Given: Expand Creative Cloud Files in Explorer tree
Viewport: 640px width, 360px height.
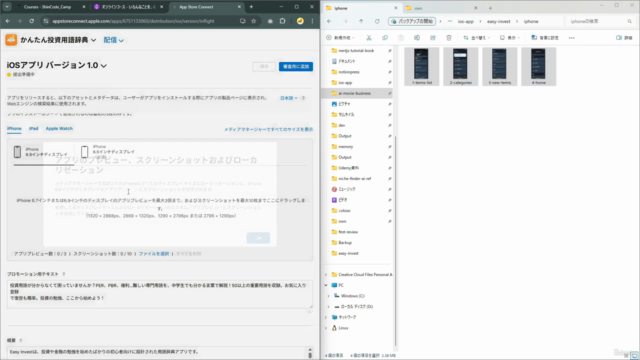Looking at the screenshot, I should [x=326, y=275].
